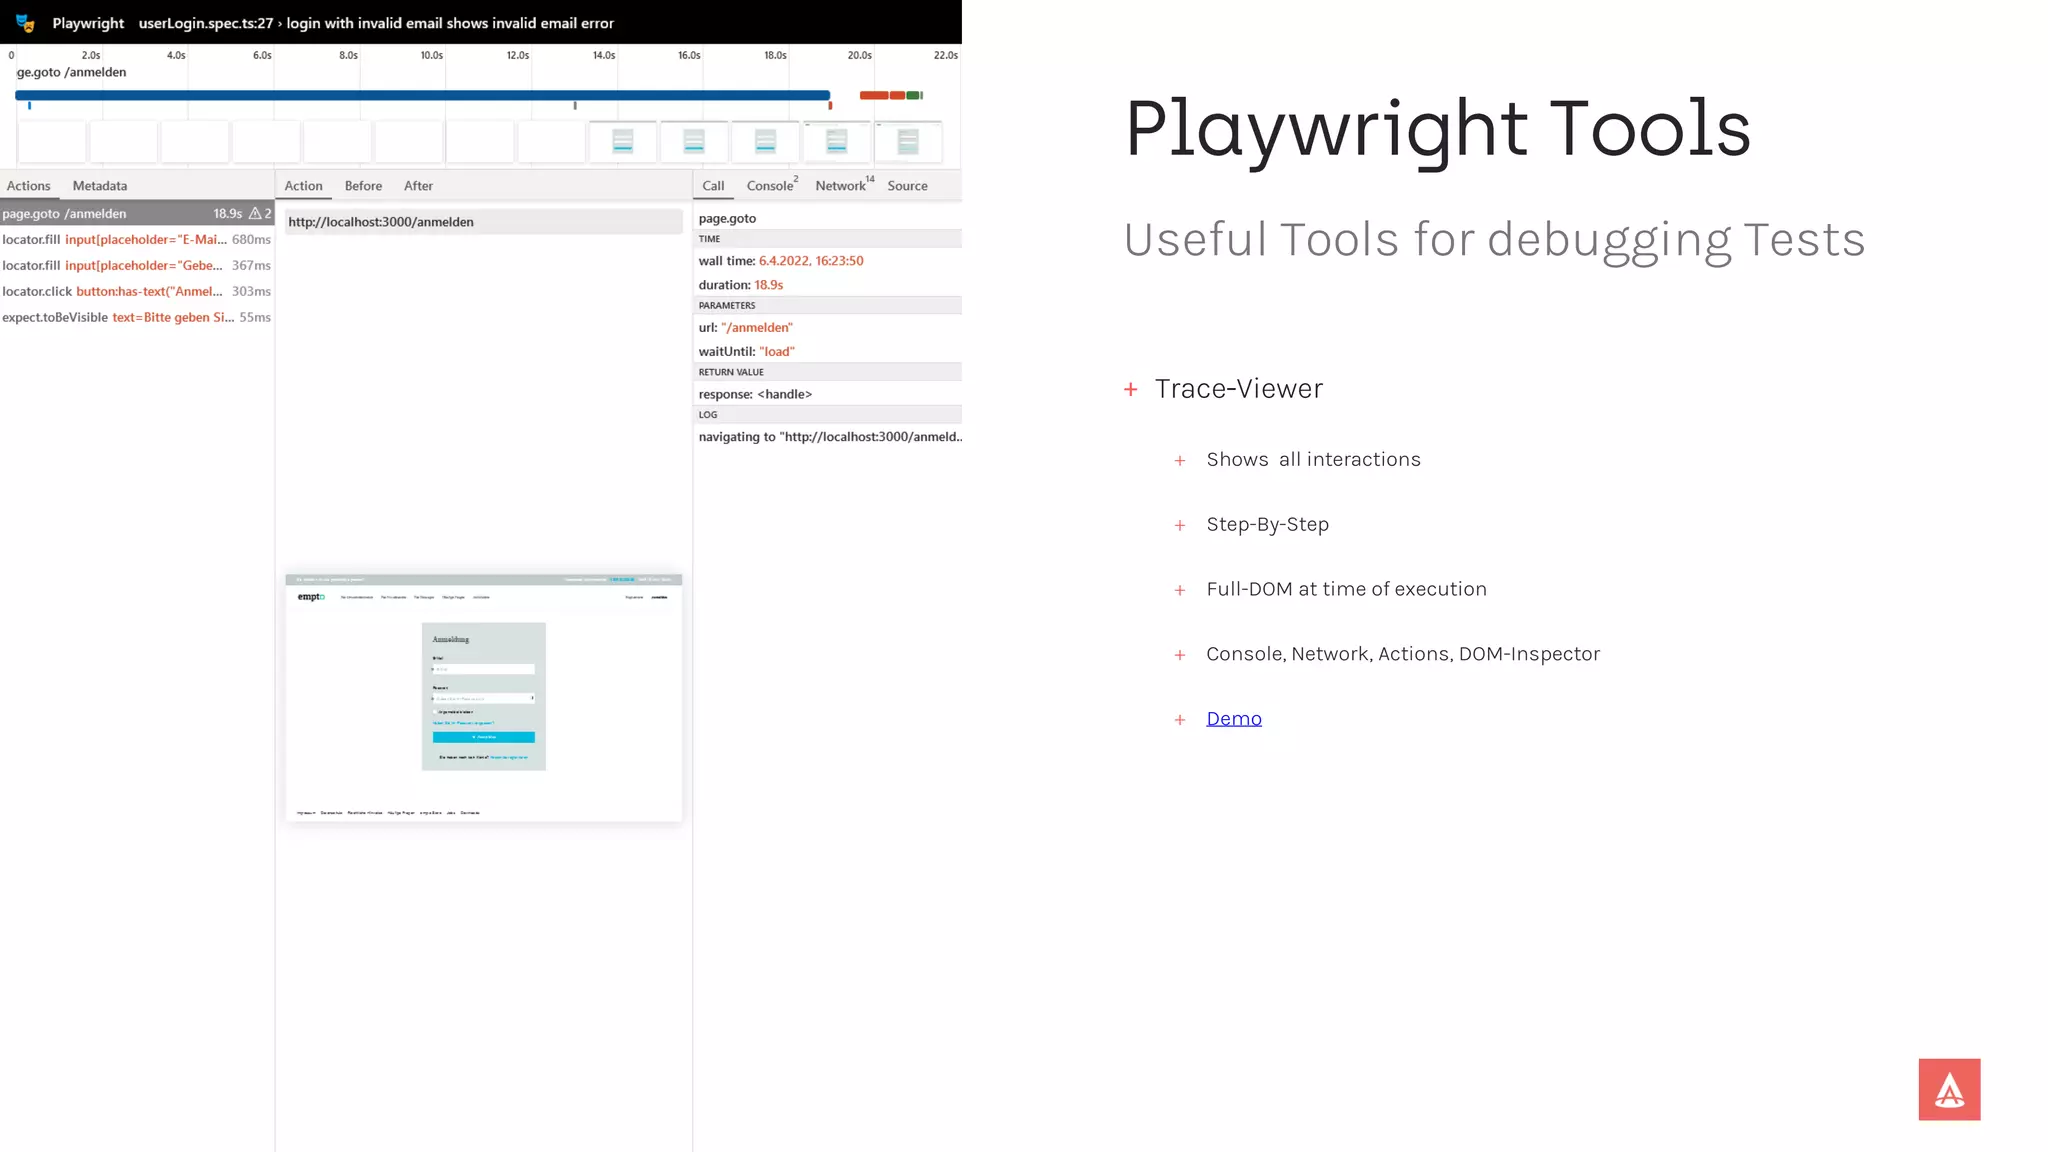Open the Network tab

pyautogui.click(x=843, y=186)
